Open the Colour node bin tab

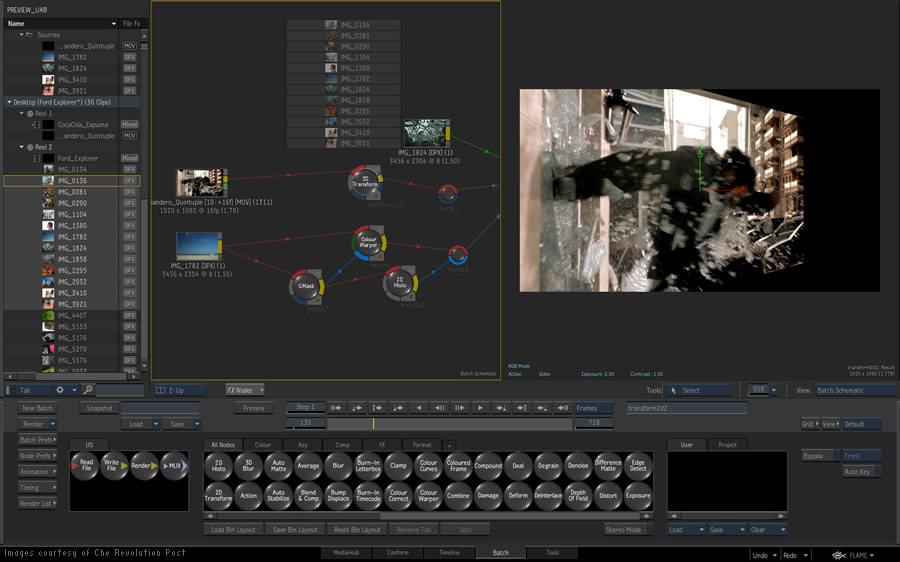263,444
